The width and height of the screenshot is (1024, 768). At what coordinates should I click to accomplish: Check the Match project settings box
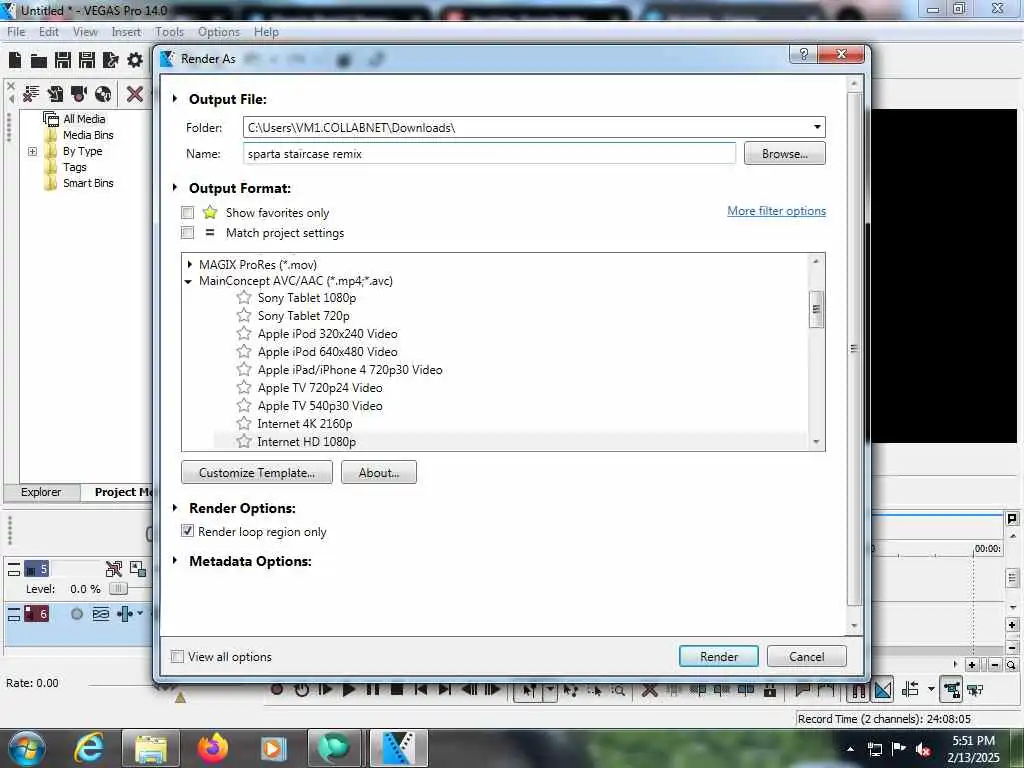tap(188, 232)
